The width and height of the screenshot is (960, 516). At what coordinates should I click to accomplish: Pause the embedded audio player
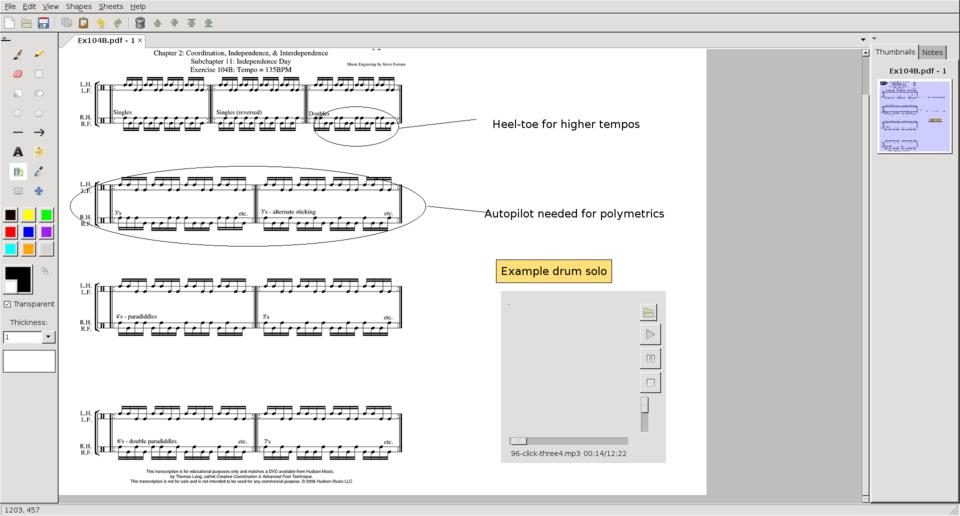(x=649, y=358)
